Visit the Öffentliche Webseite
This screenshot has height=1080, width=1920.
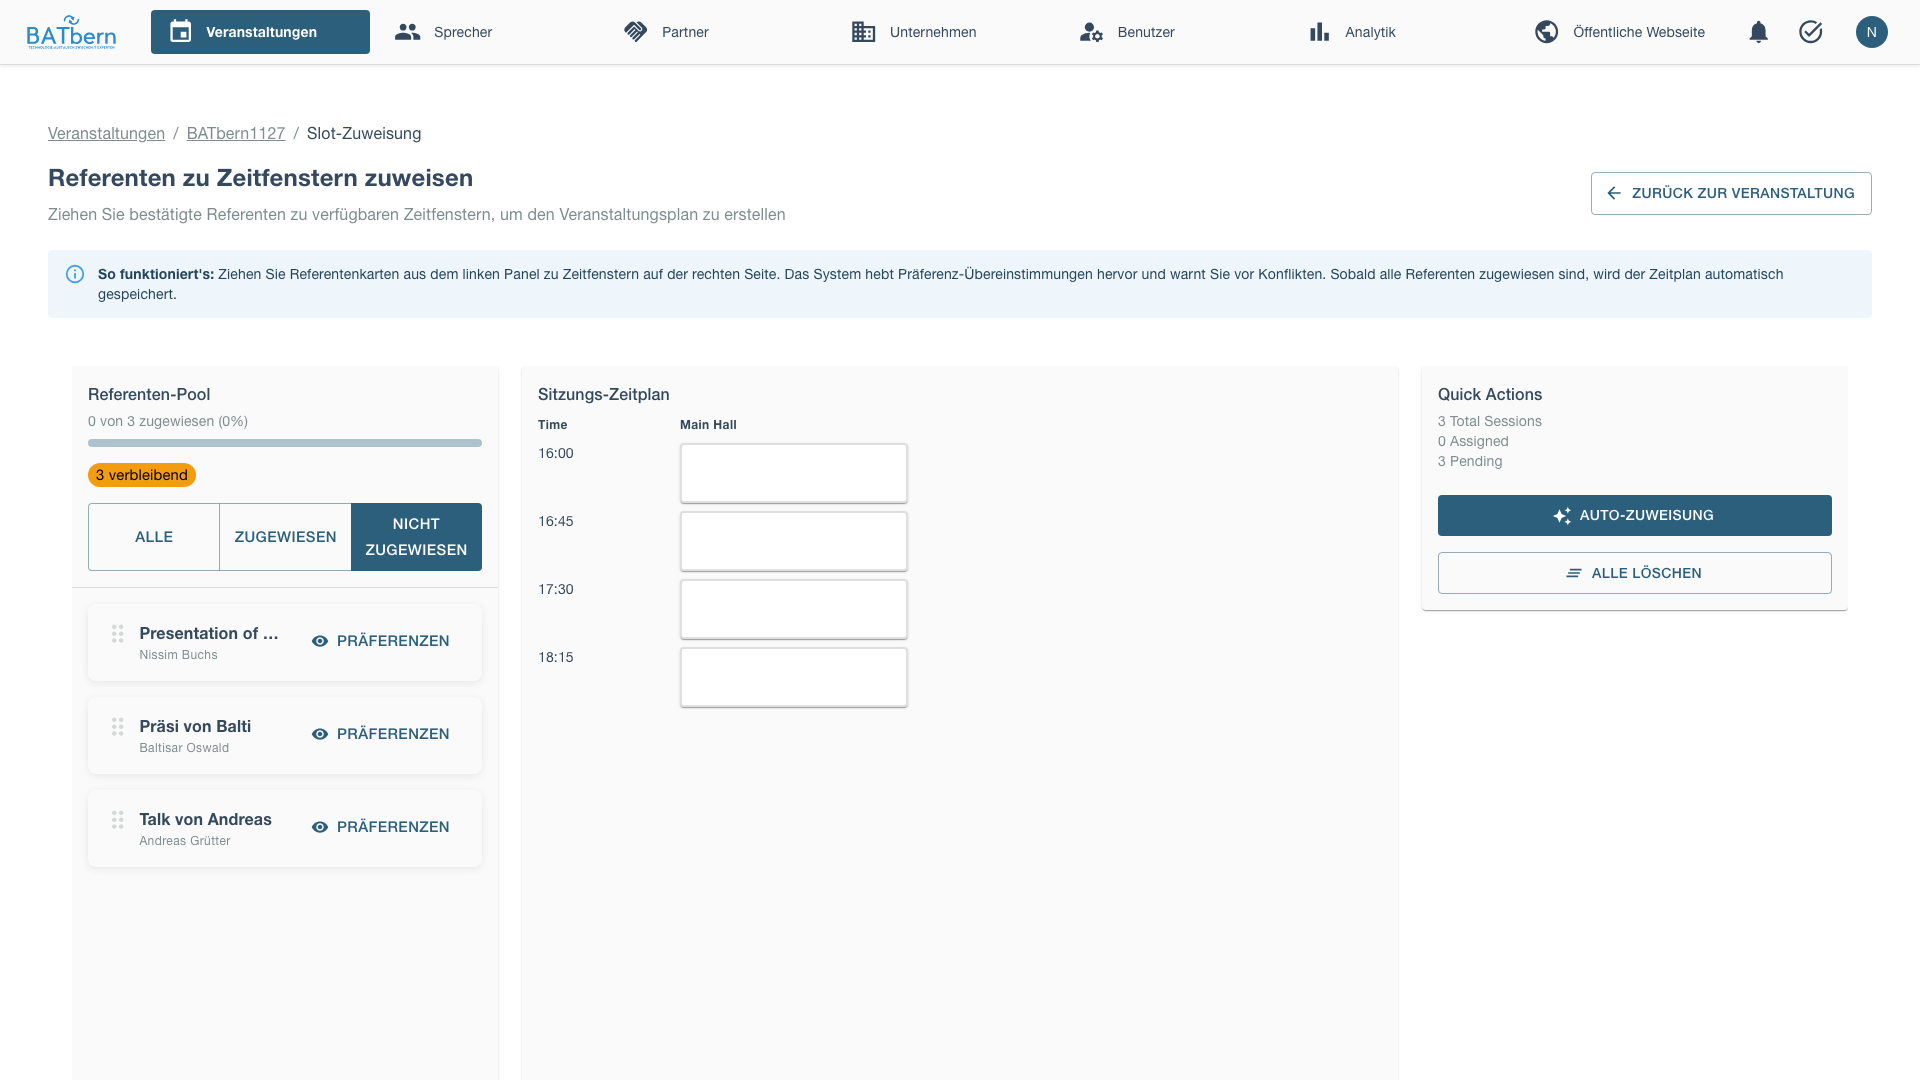pos(1620,32)
